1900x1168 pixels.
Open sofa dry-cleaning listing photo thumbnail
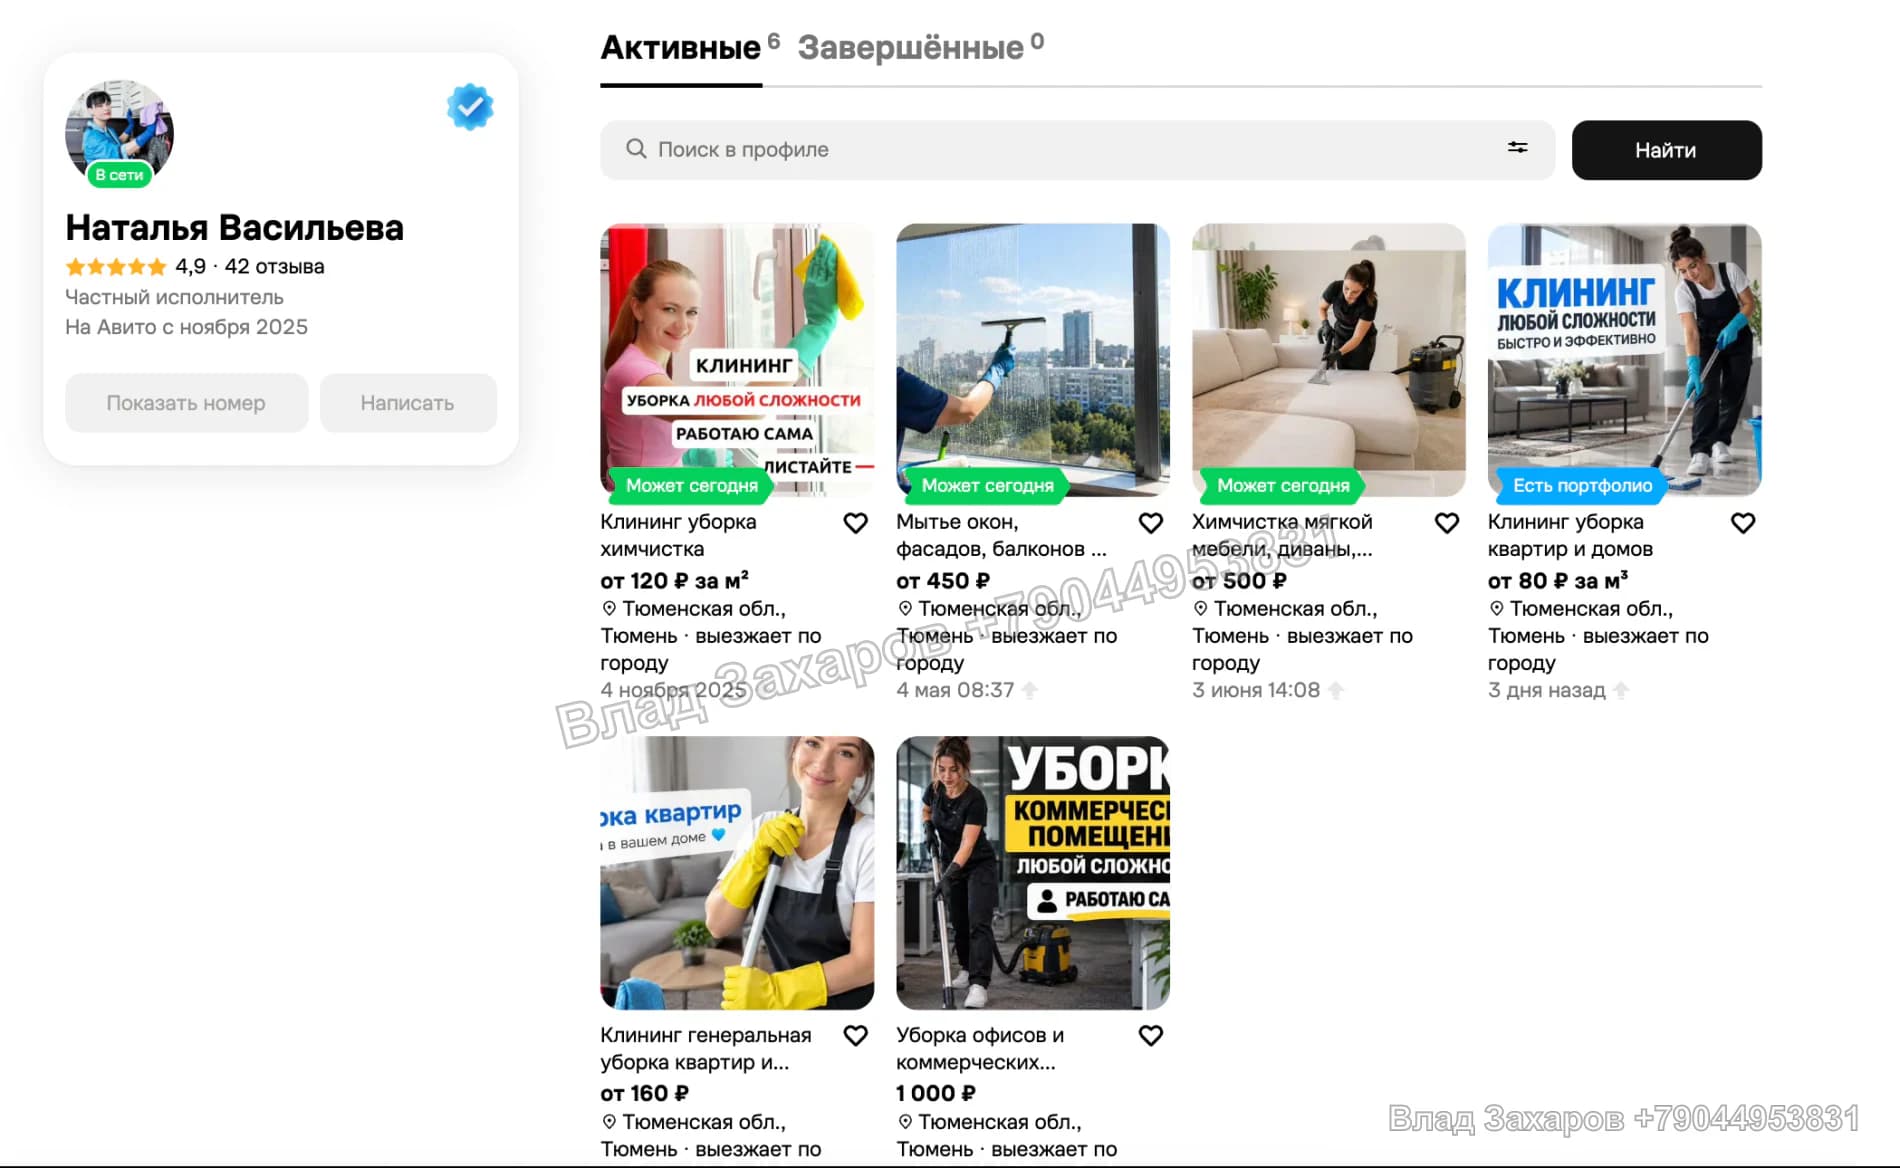pyautogui.click(x=1329, y=360)
